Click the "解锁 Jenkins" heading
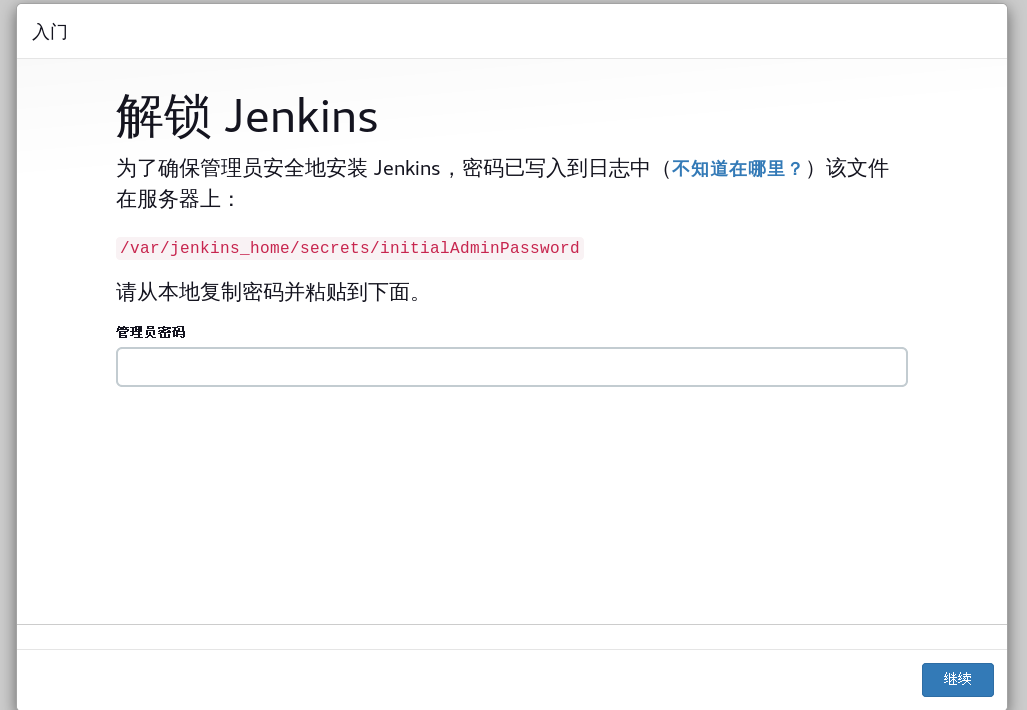This screenshot has width=1027, height=710. (x=247, y=115)
